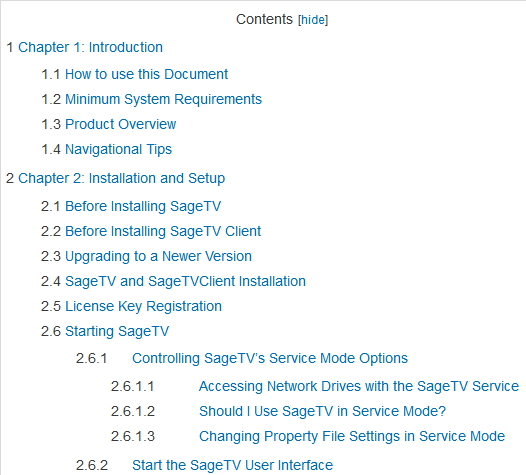This screenshot has height=475, width=526.
Task: Open Controlling SageTV's Service Mode Options
Action: tap(270, 358)
